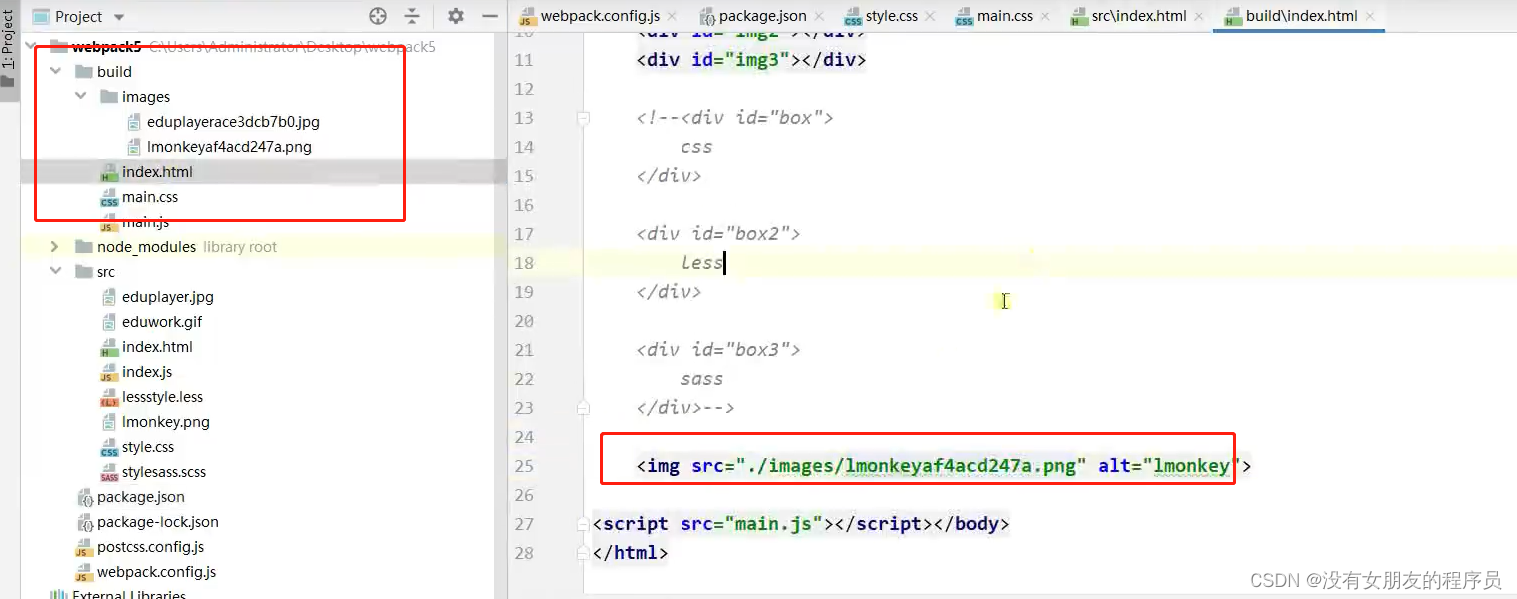Switch to src\index.html editor tab
Viewport: 1517px width, 599px height.
point(1139,16)
